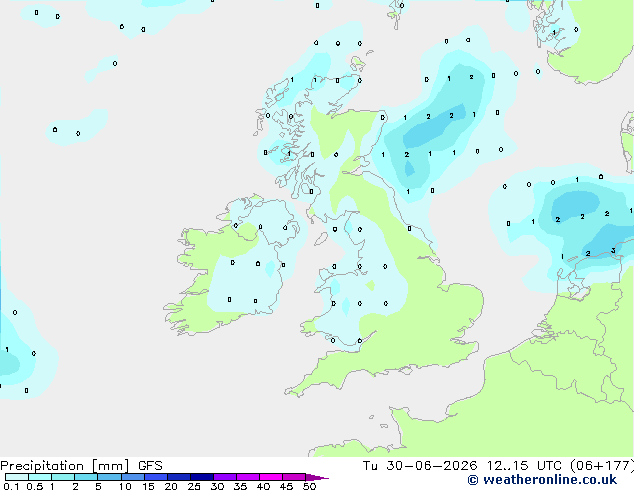Click the 'Precipitation [mm]' title text
The height and width of the screenshot is (490, 634).
click(64, 466)
